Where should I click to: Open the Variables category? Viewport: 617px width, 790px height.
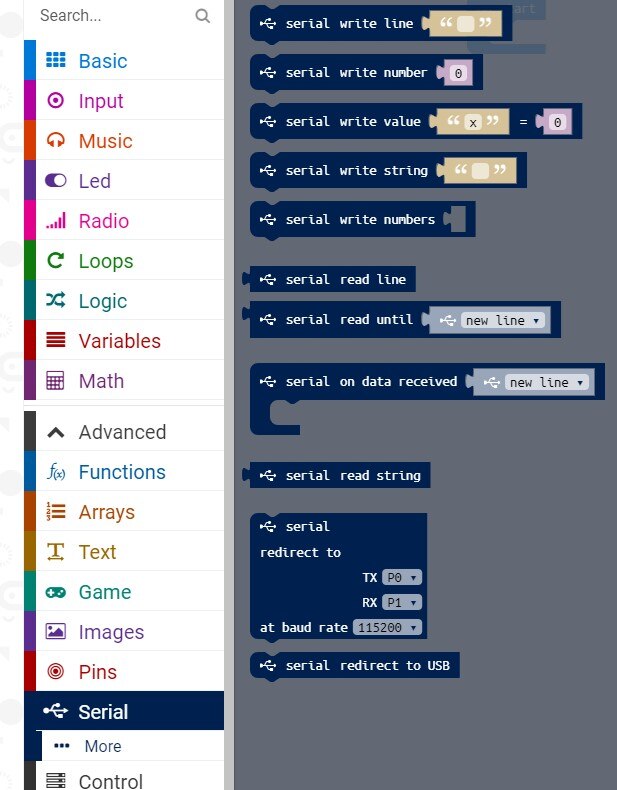(119, 341)
